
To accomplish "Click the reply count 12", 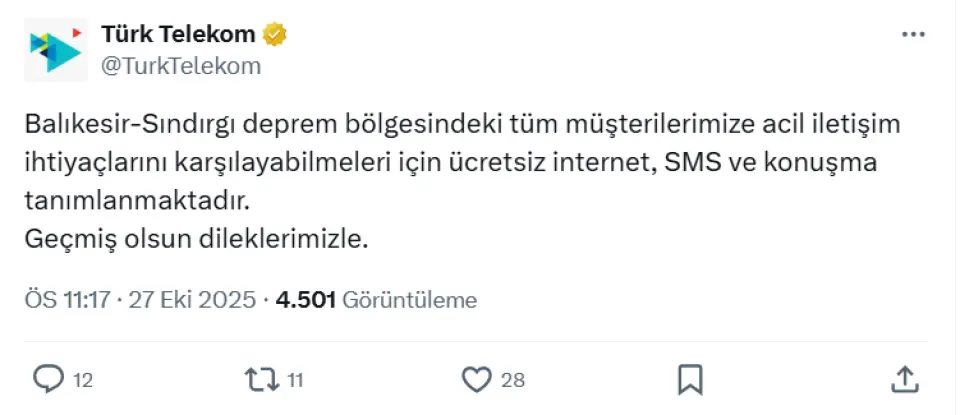I will (83, 380).
